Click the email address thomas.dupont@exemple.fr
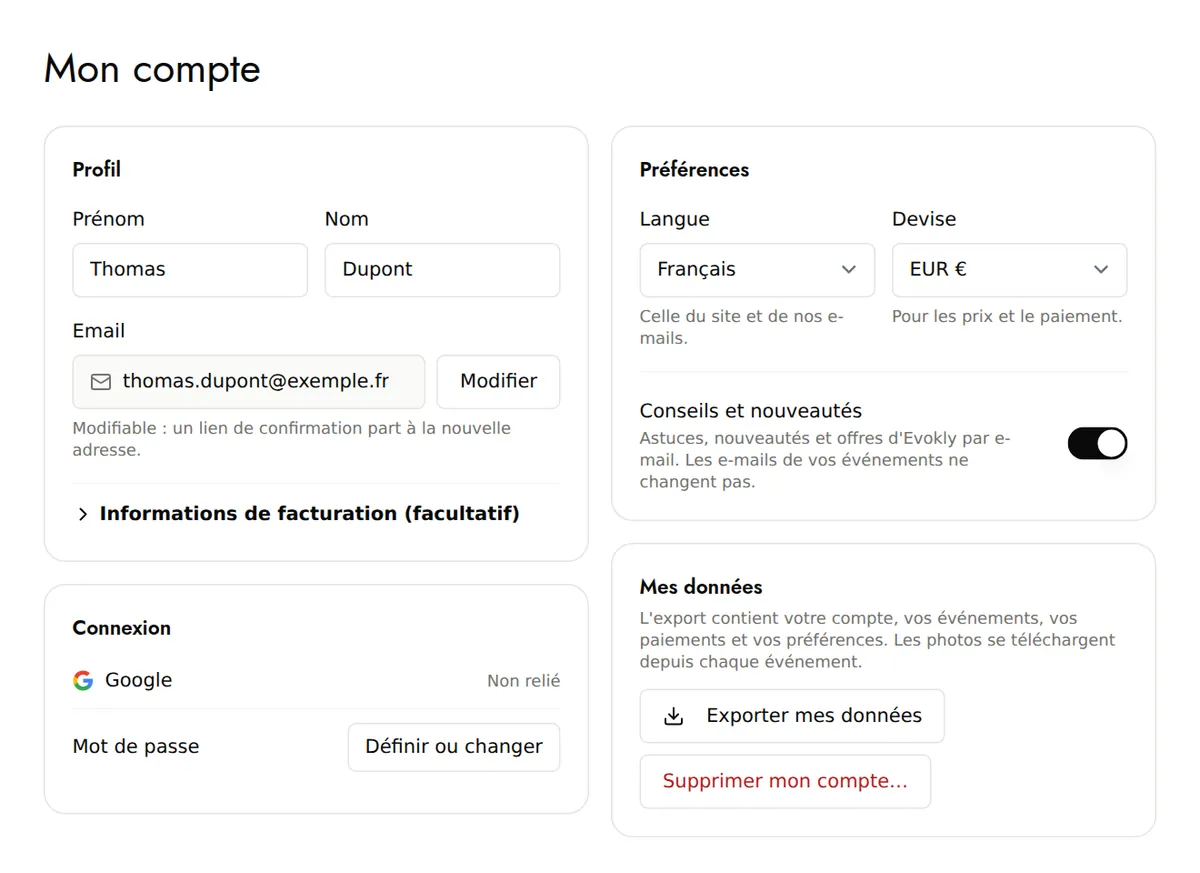The height and width of the screenshot is (873, 1200). [256, 381]
